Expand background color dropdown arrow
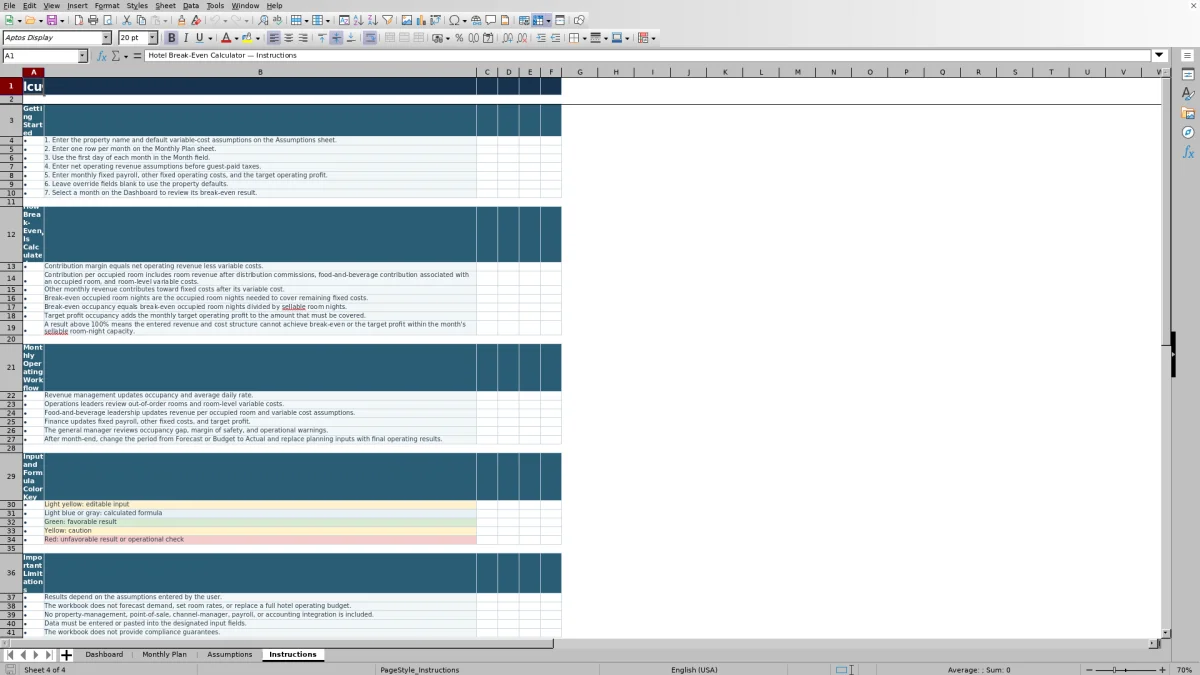The width and height of the screenshot is (1200, 675). tap(258, 38)
